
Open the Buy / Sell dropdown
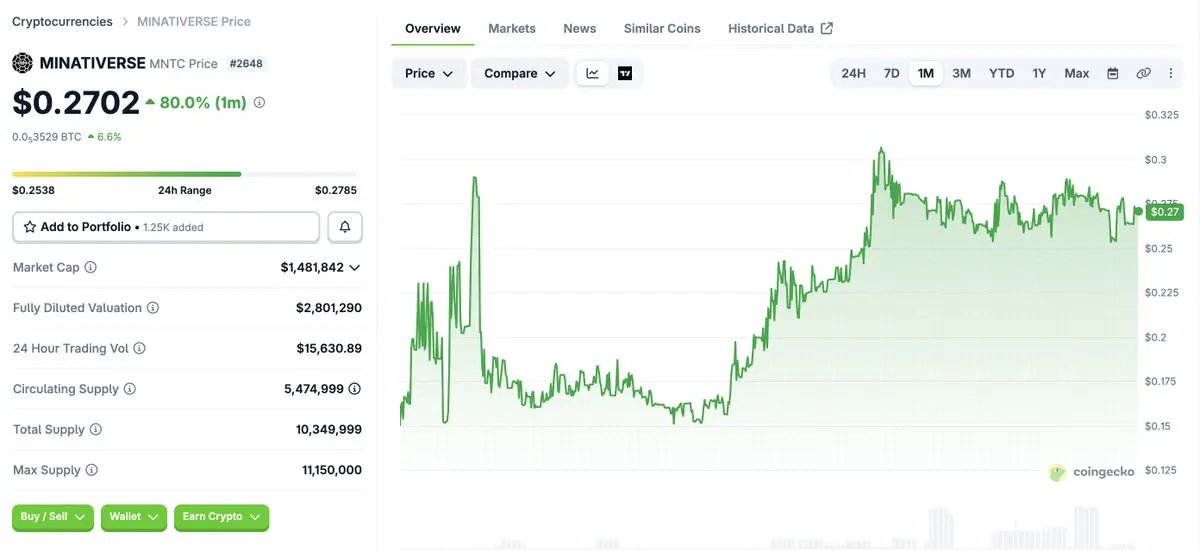click(53, 517)
